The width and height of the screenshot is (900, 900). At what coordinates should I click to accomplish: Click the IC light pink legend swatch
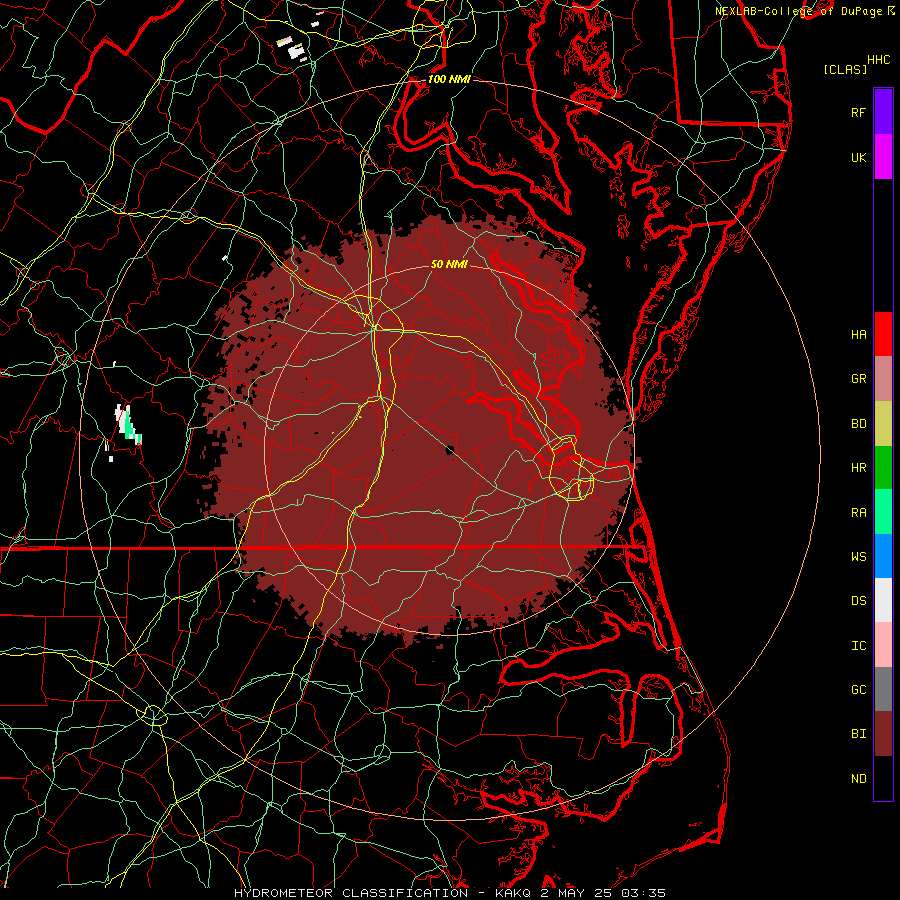point(883,645)
